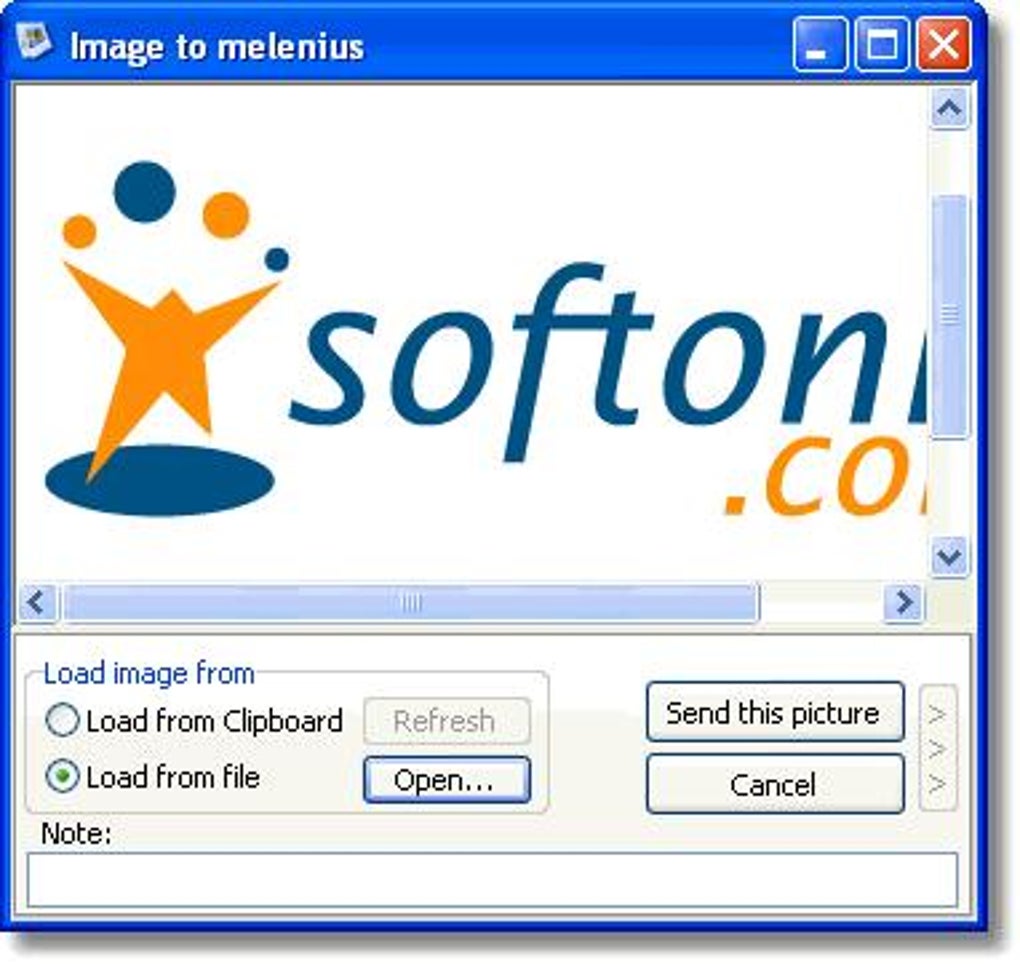Click inside the Note text field
The image size is (1020, 964).
click(492, 880)
